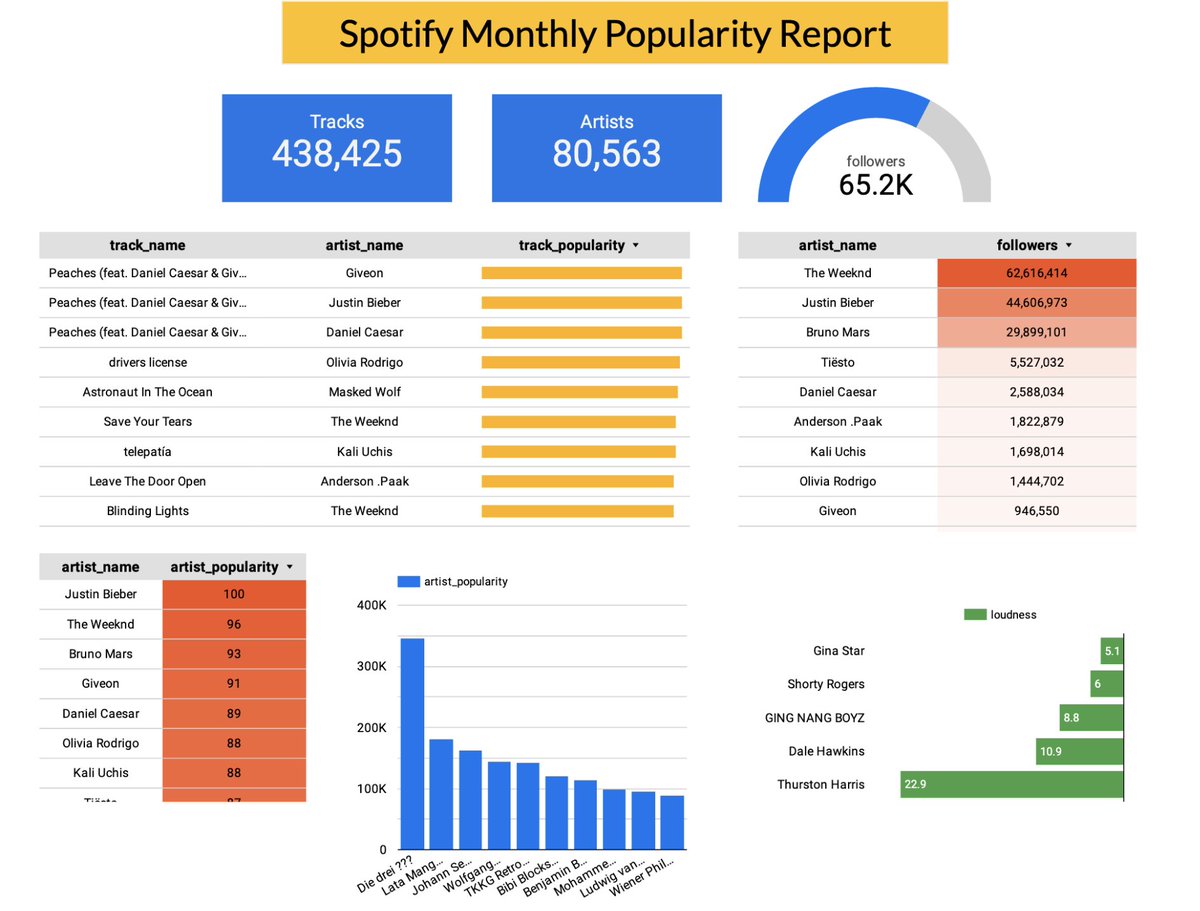Click Olivia Rodrigo in followers table
Image resolution: width=1200 pixels, height=911 pixels.
[838, 481]
